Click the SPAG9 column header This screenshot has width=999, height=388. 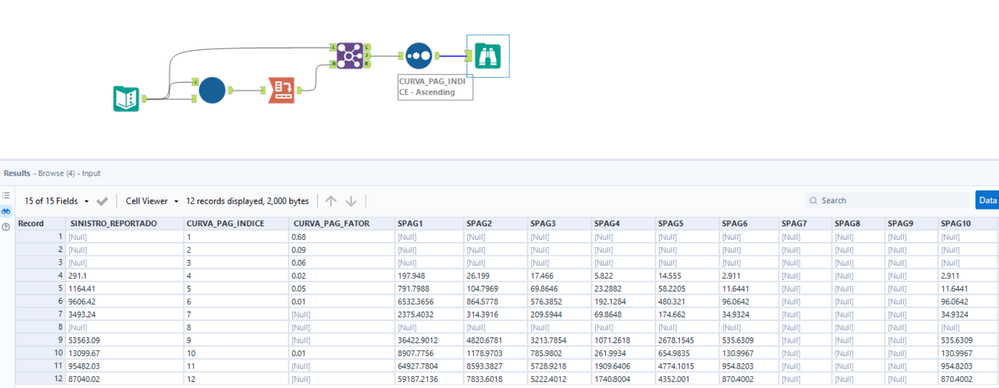tap(912, 224)
